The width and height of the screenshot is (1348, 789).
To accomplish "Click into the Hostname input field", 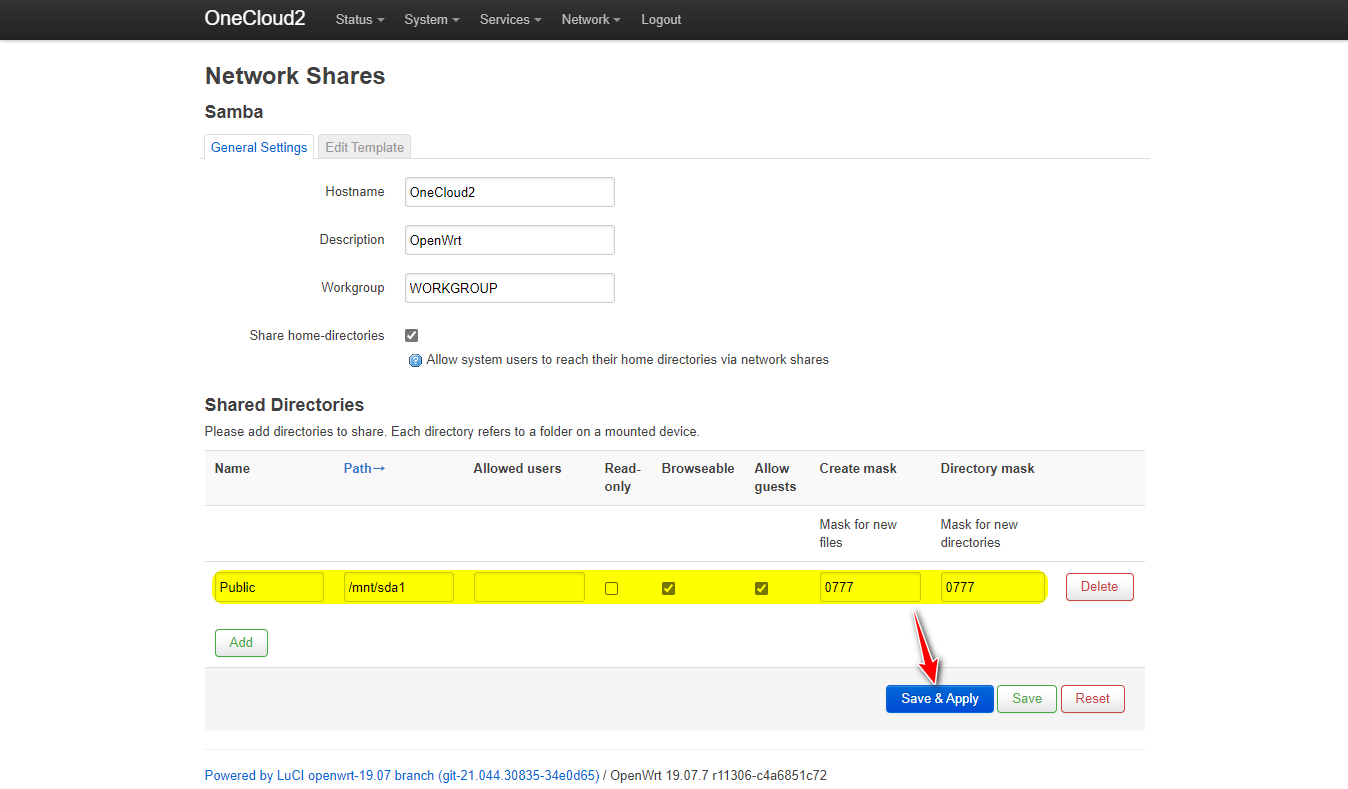I will coord(509,192).
